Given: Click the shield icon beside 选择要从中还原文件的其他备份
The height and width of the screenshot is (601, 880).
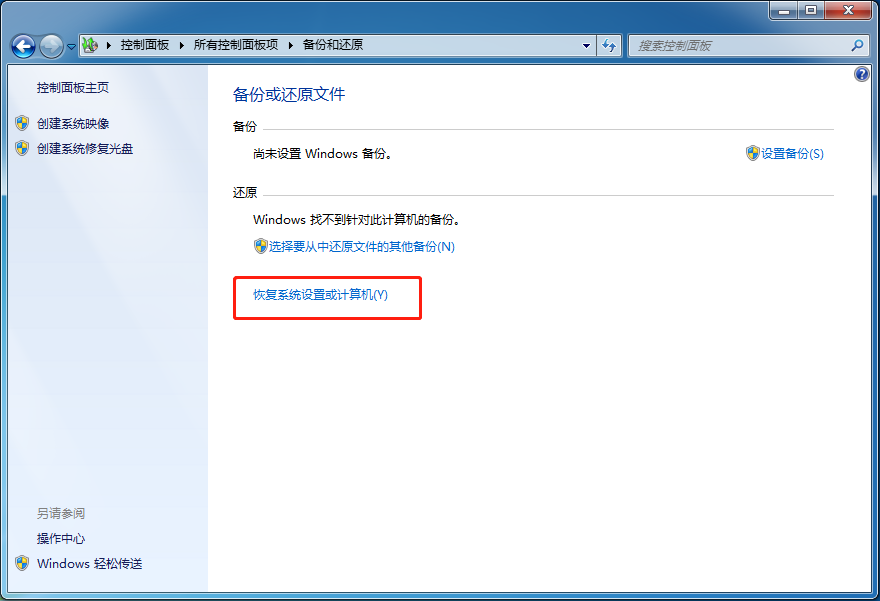Looking at the screenshot, I should tap(258, 245).
